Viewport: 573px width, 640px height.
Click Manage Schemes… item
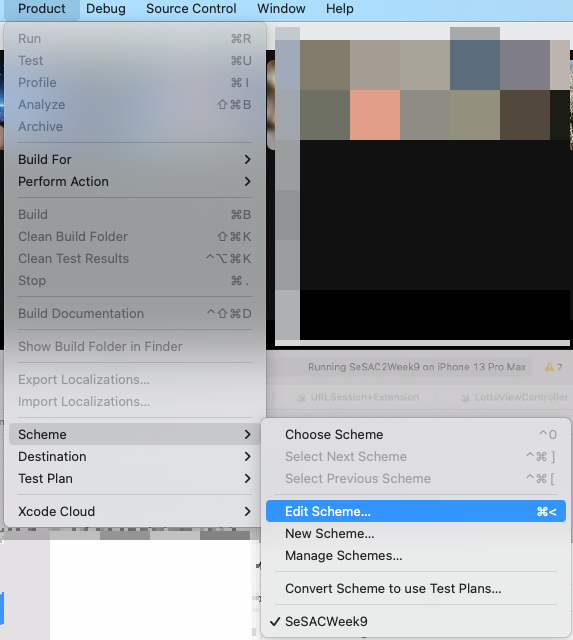(x=416, y=556)
